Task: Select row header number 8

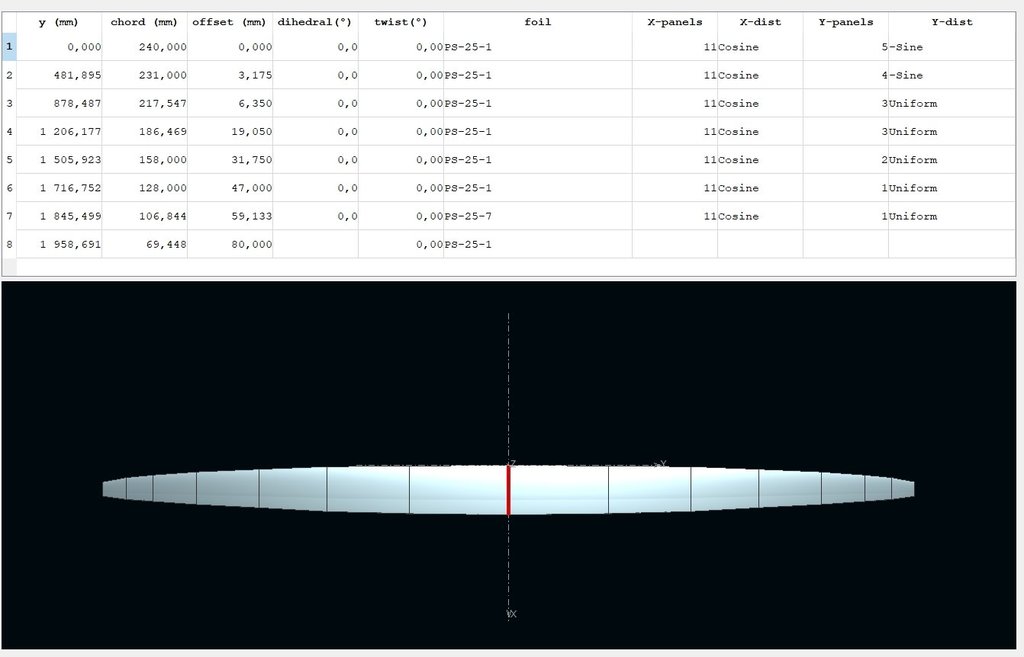Action: point(9,244)
